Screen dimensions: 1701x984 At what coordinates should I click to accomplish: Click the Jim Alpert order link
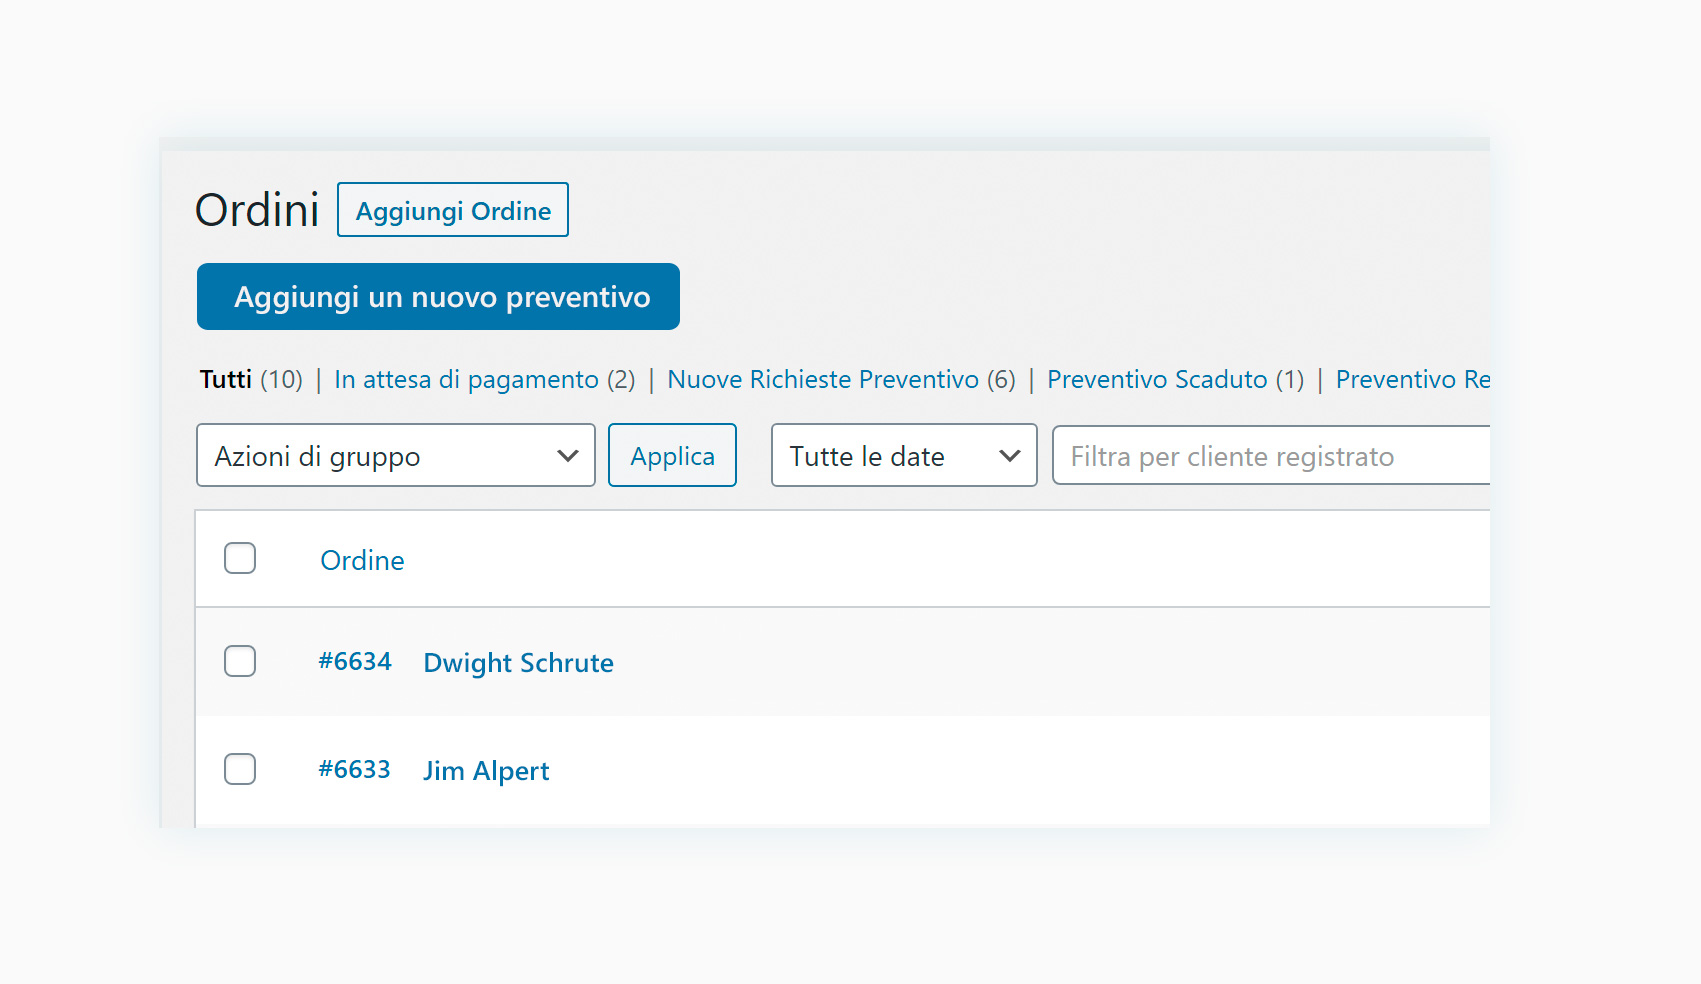pyautogui.click(x=486, y=771)
